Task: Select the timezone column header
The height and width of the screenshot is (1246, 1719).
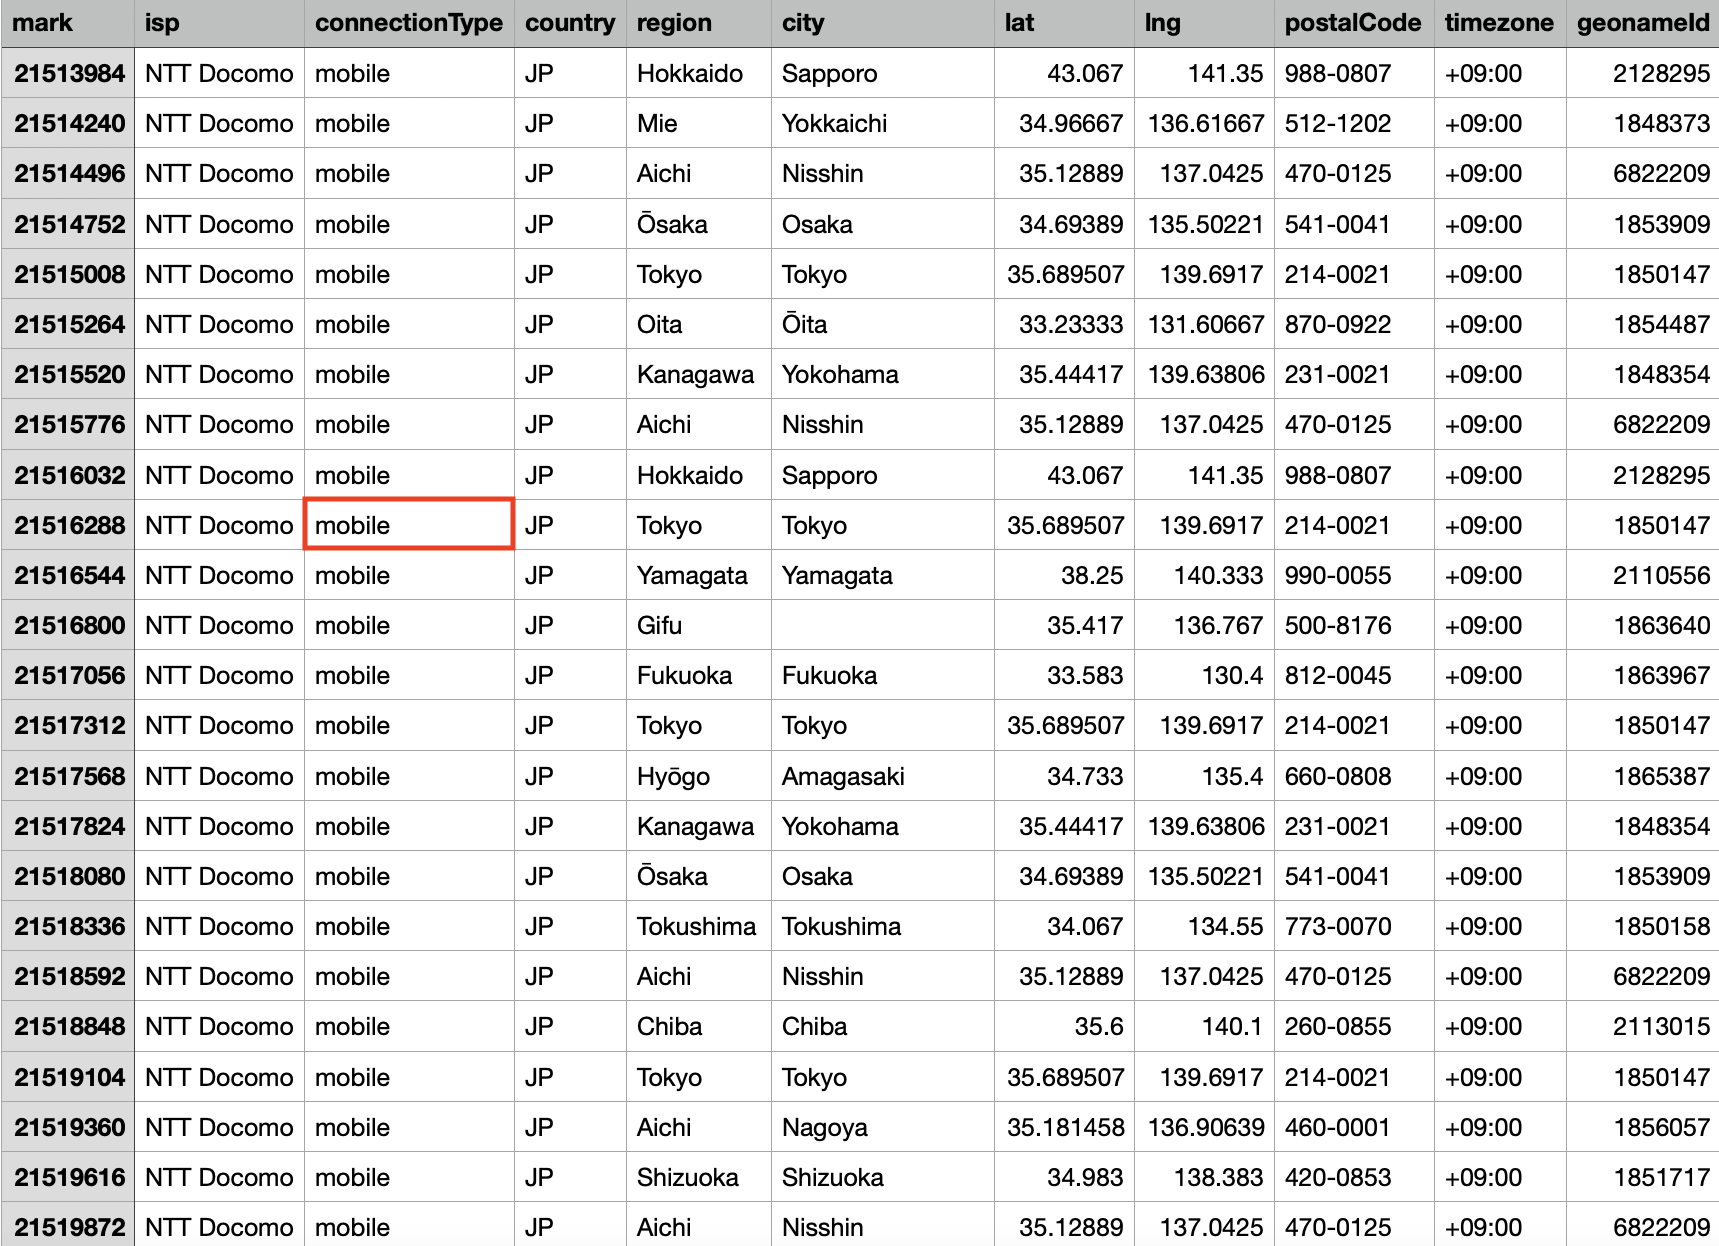Action: tap(1500, 23)
